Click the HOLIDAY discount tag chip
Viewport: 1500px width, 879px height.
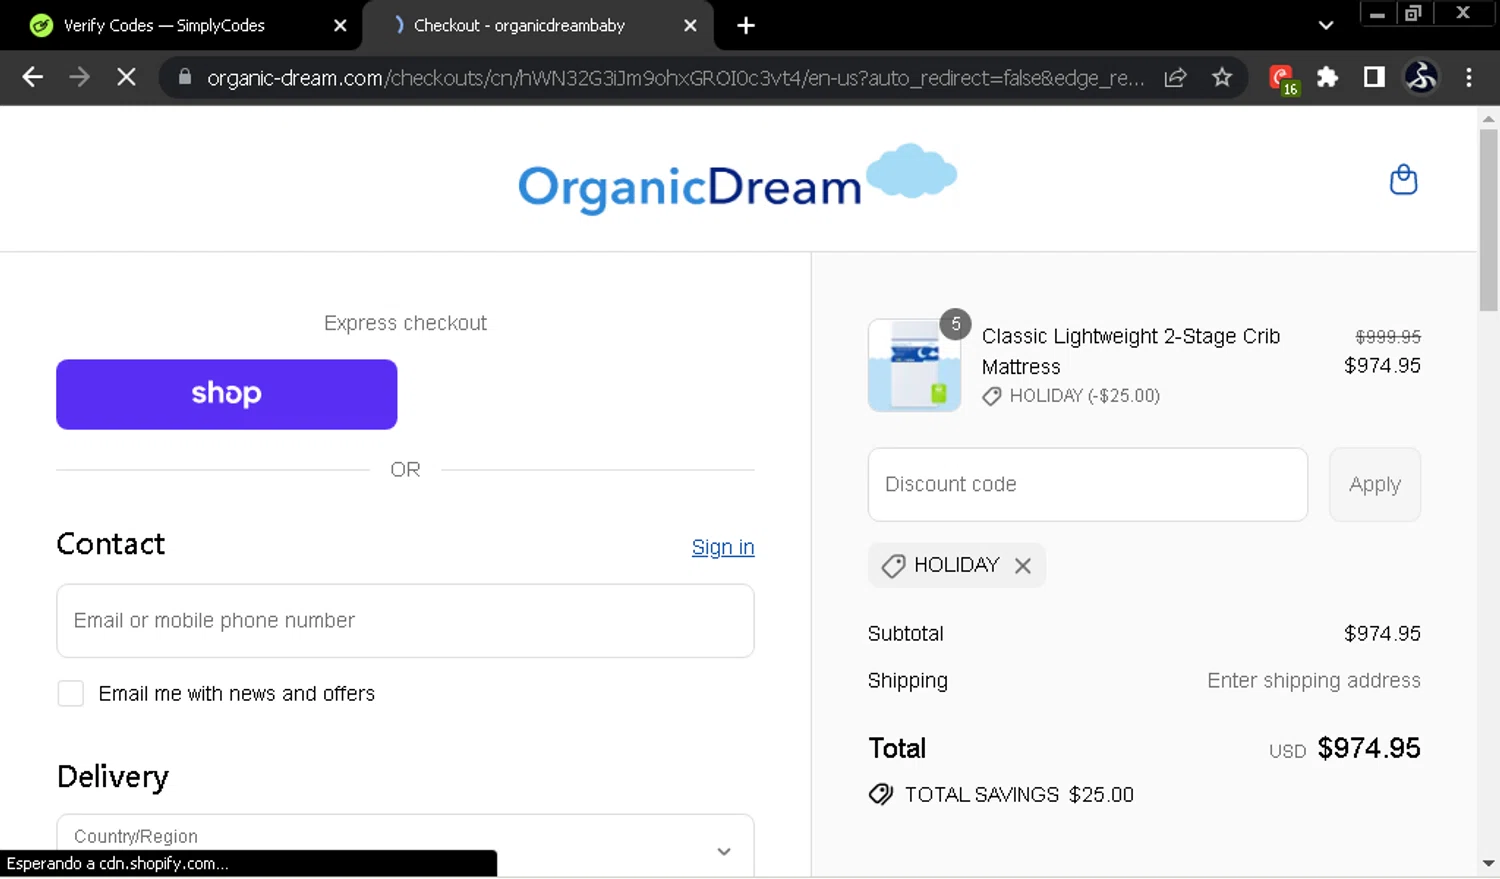pos(956,565)
